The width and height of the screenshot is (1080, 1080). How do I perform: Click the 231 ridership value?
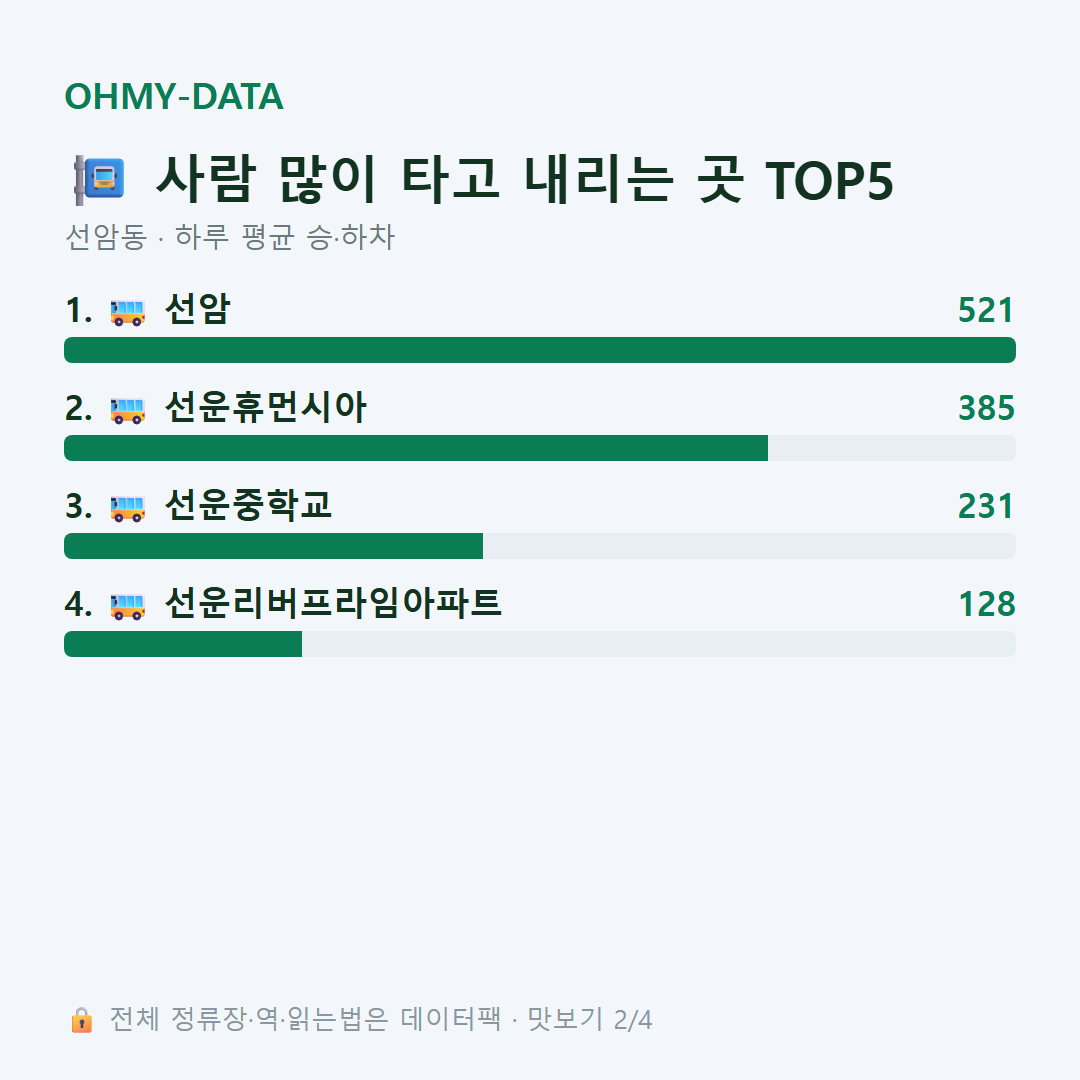986,506
